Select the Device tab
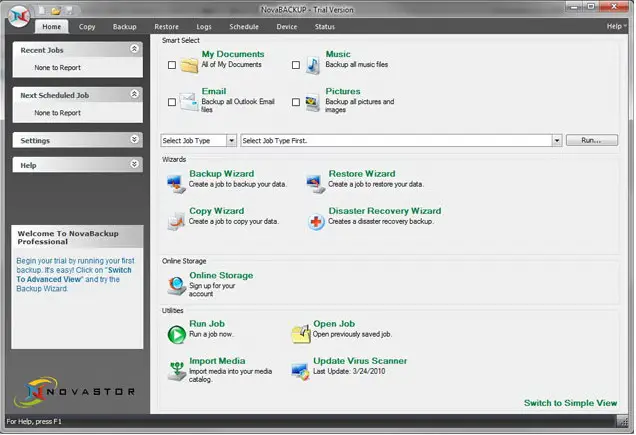 [x=287, y=27]
